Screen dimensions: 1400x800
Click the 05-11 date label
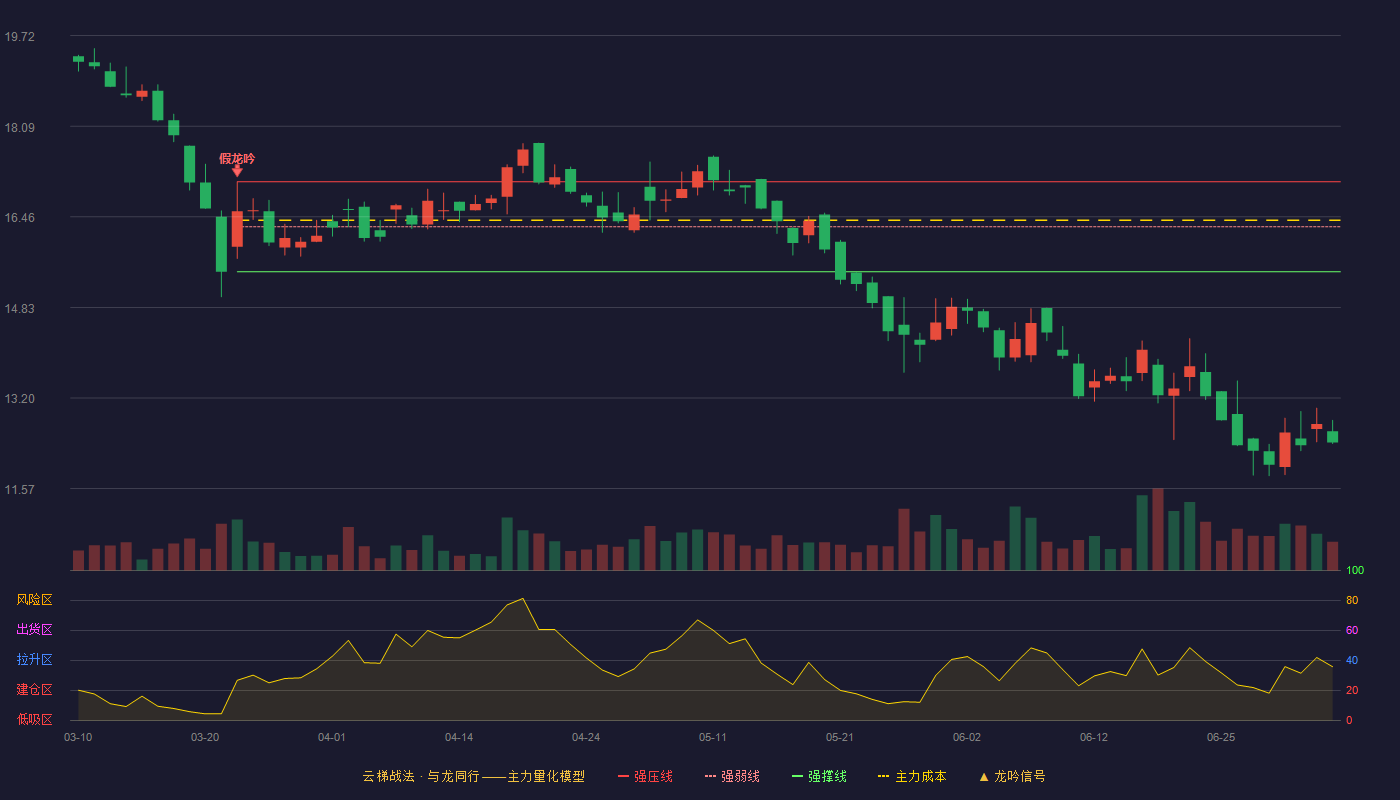tap(713, 737)
